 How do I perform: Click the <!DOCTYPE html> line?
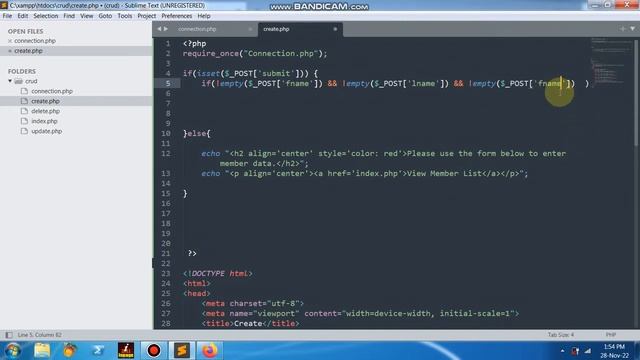point(218,273)
